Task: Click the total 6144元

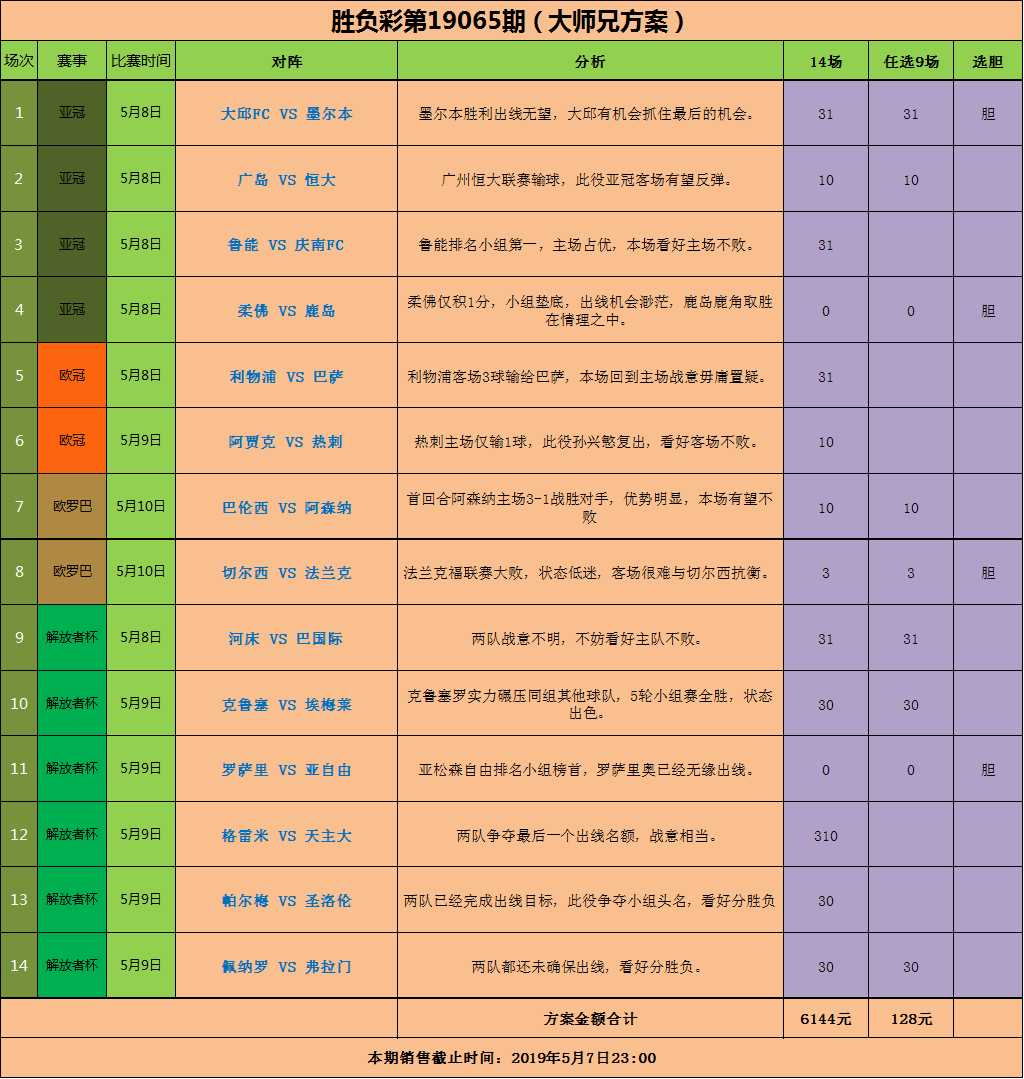Action: [x=826, y=1019]
